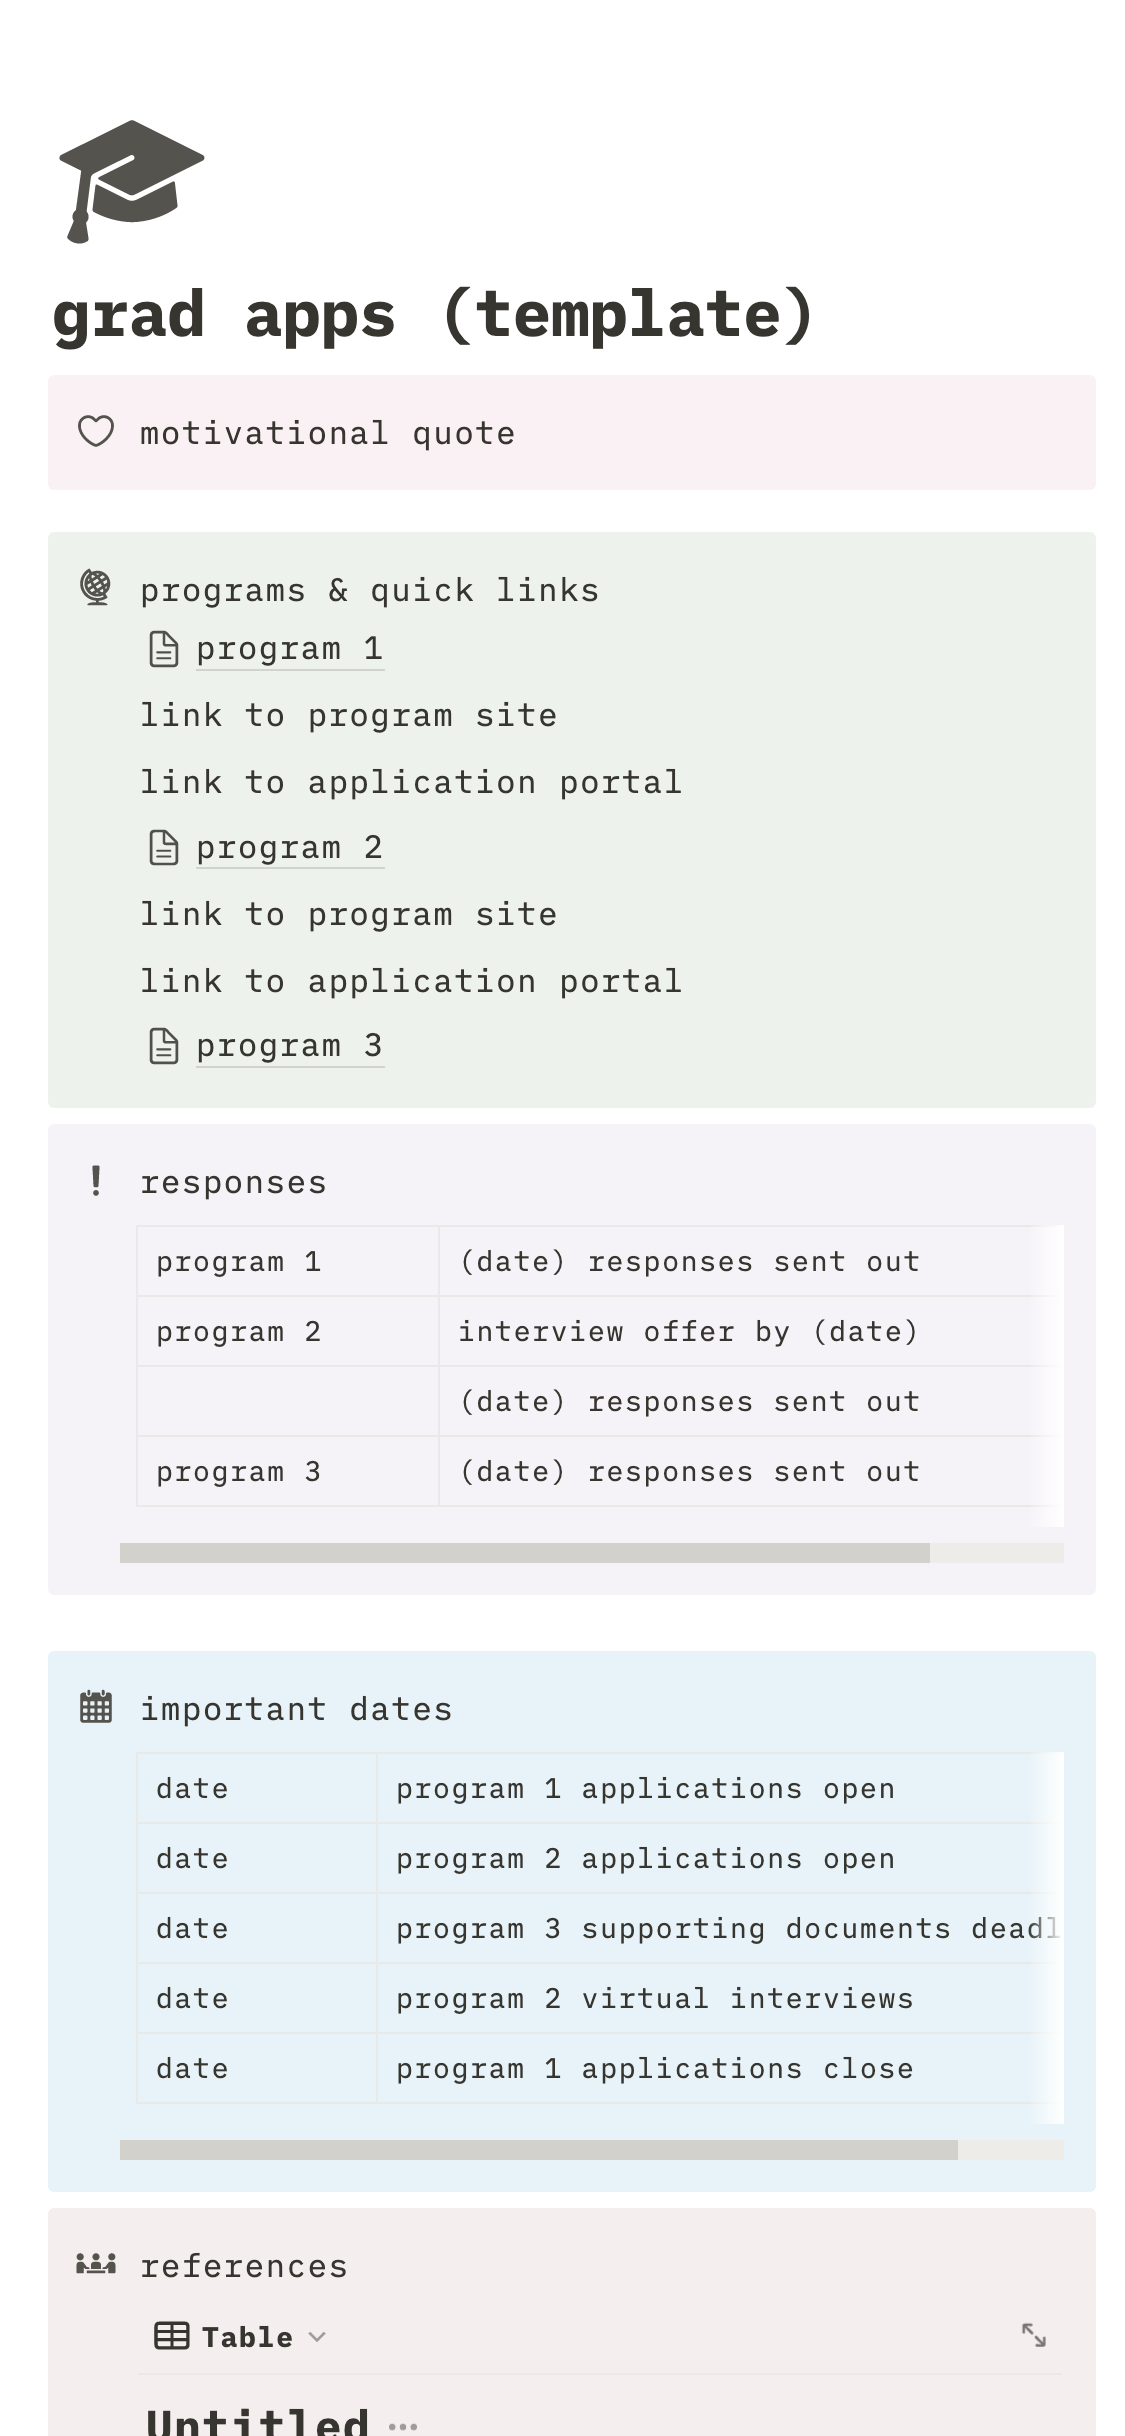This screenshot has width=1125, height=2436.
Task: Click the important dates horizontal scrollbar
Action: (x=538, y=2150)
